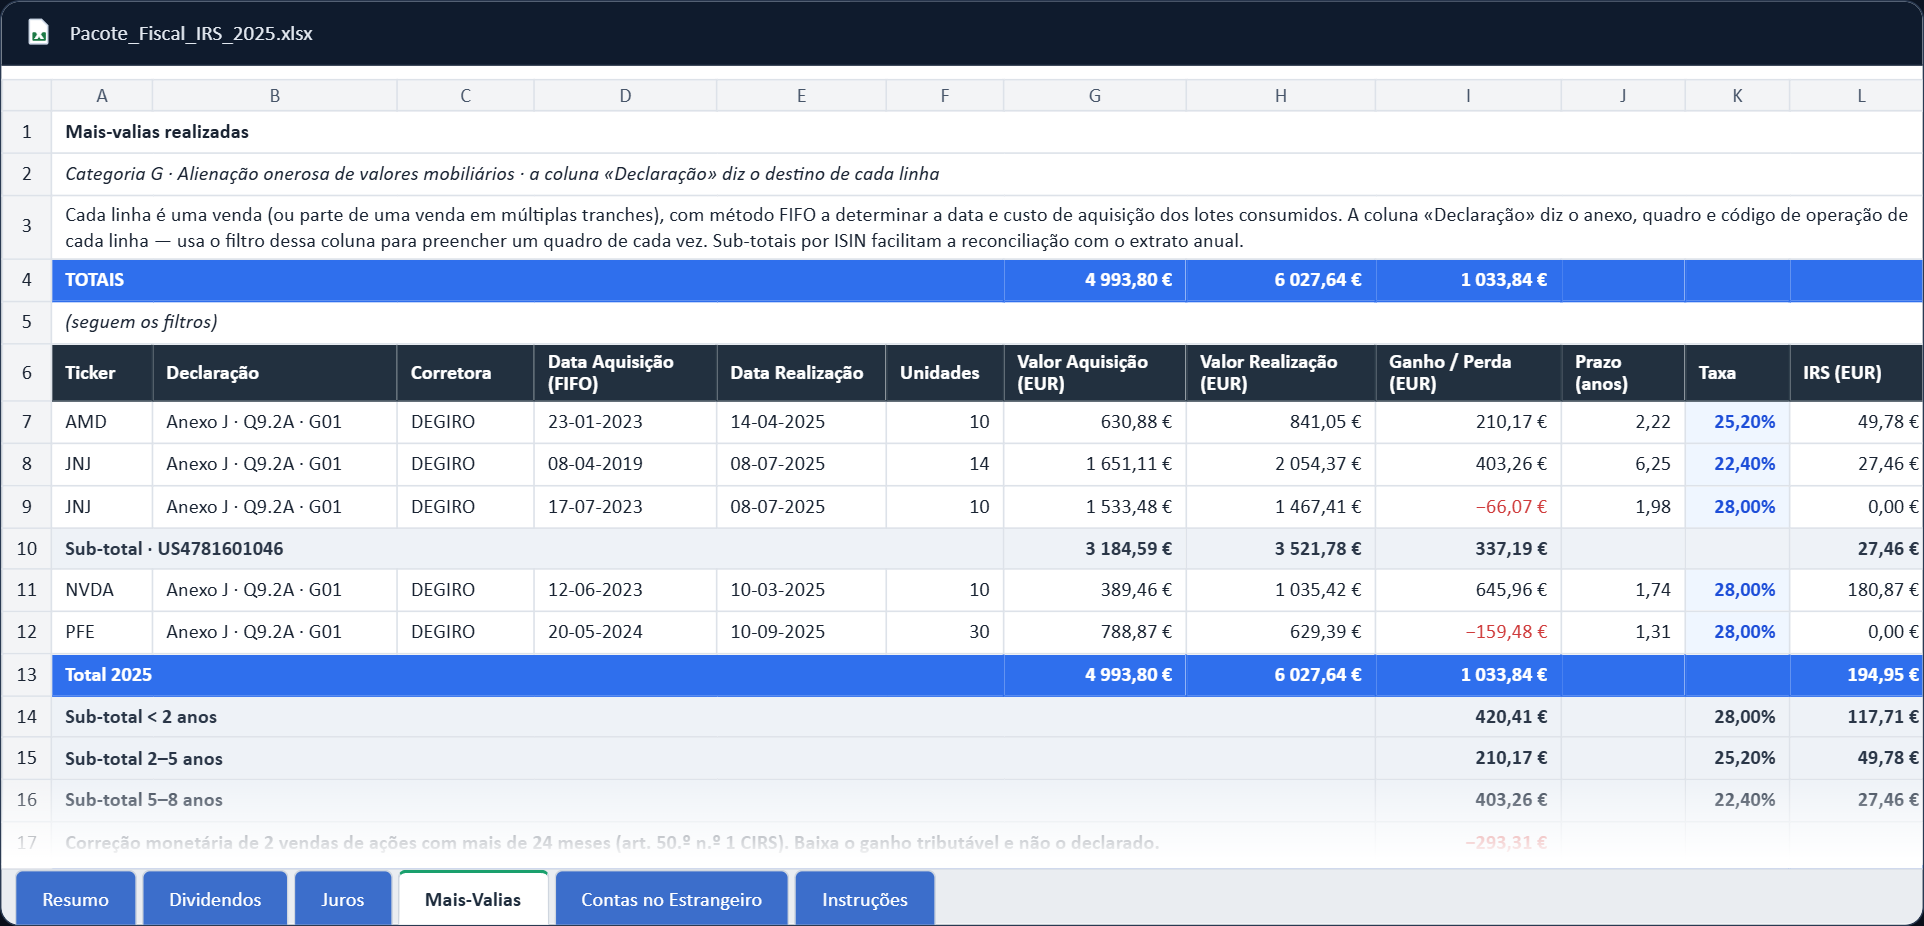Click the Taxa header cell
The image size is (1924, 926).
[x=1737, y=373]
